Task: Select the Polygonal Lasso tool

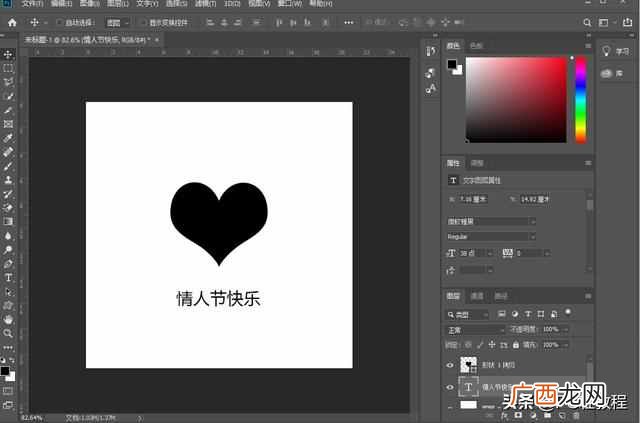Action: 8,82
